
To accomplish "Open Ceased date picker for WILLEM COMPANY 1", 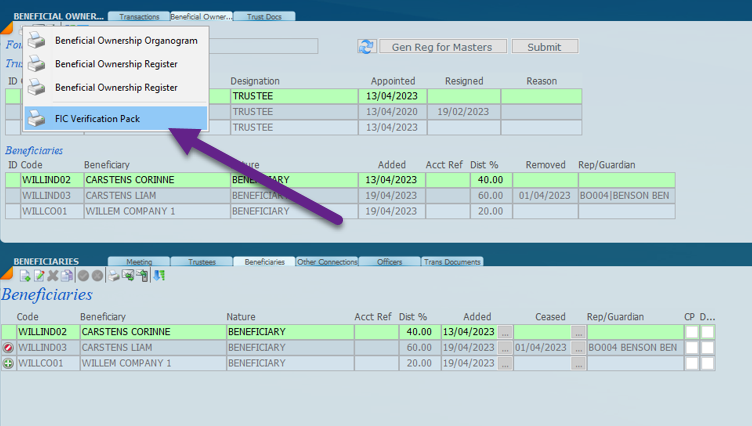I will tap(578, 363).
